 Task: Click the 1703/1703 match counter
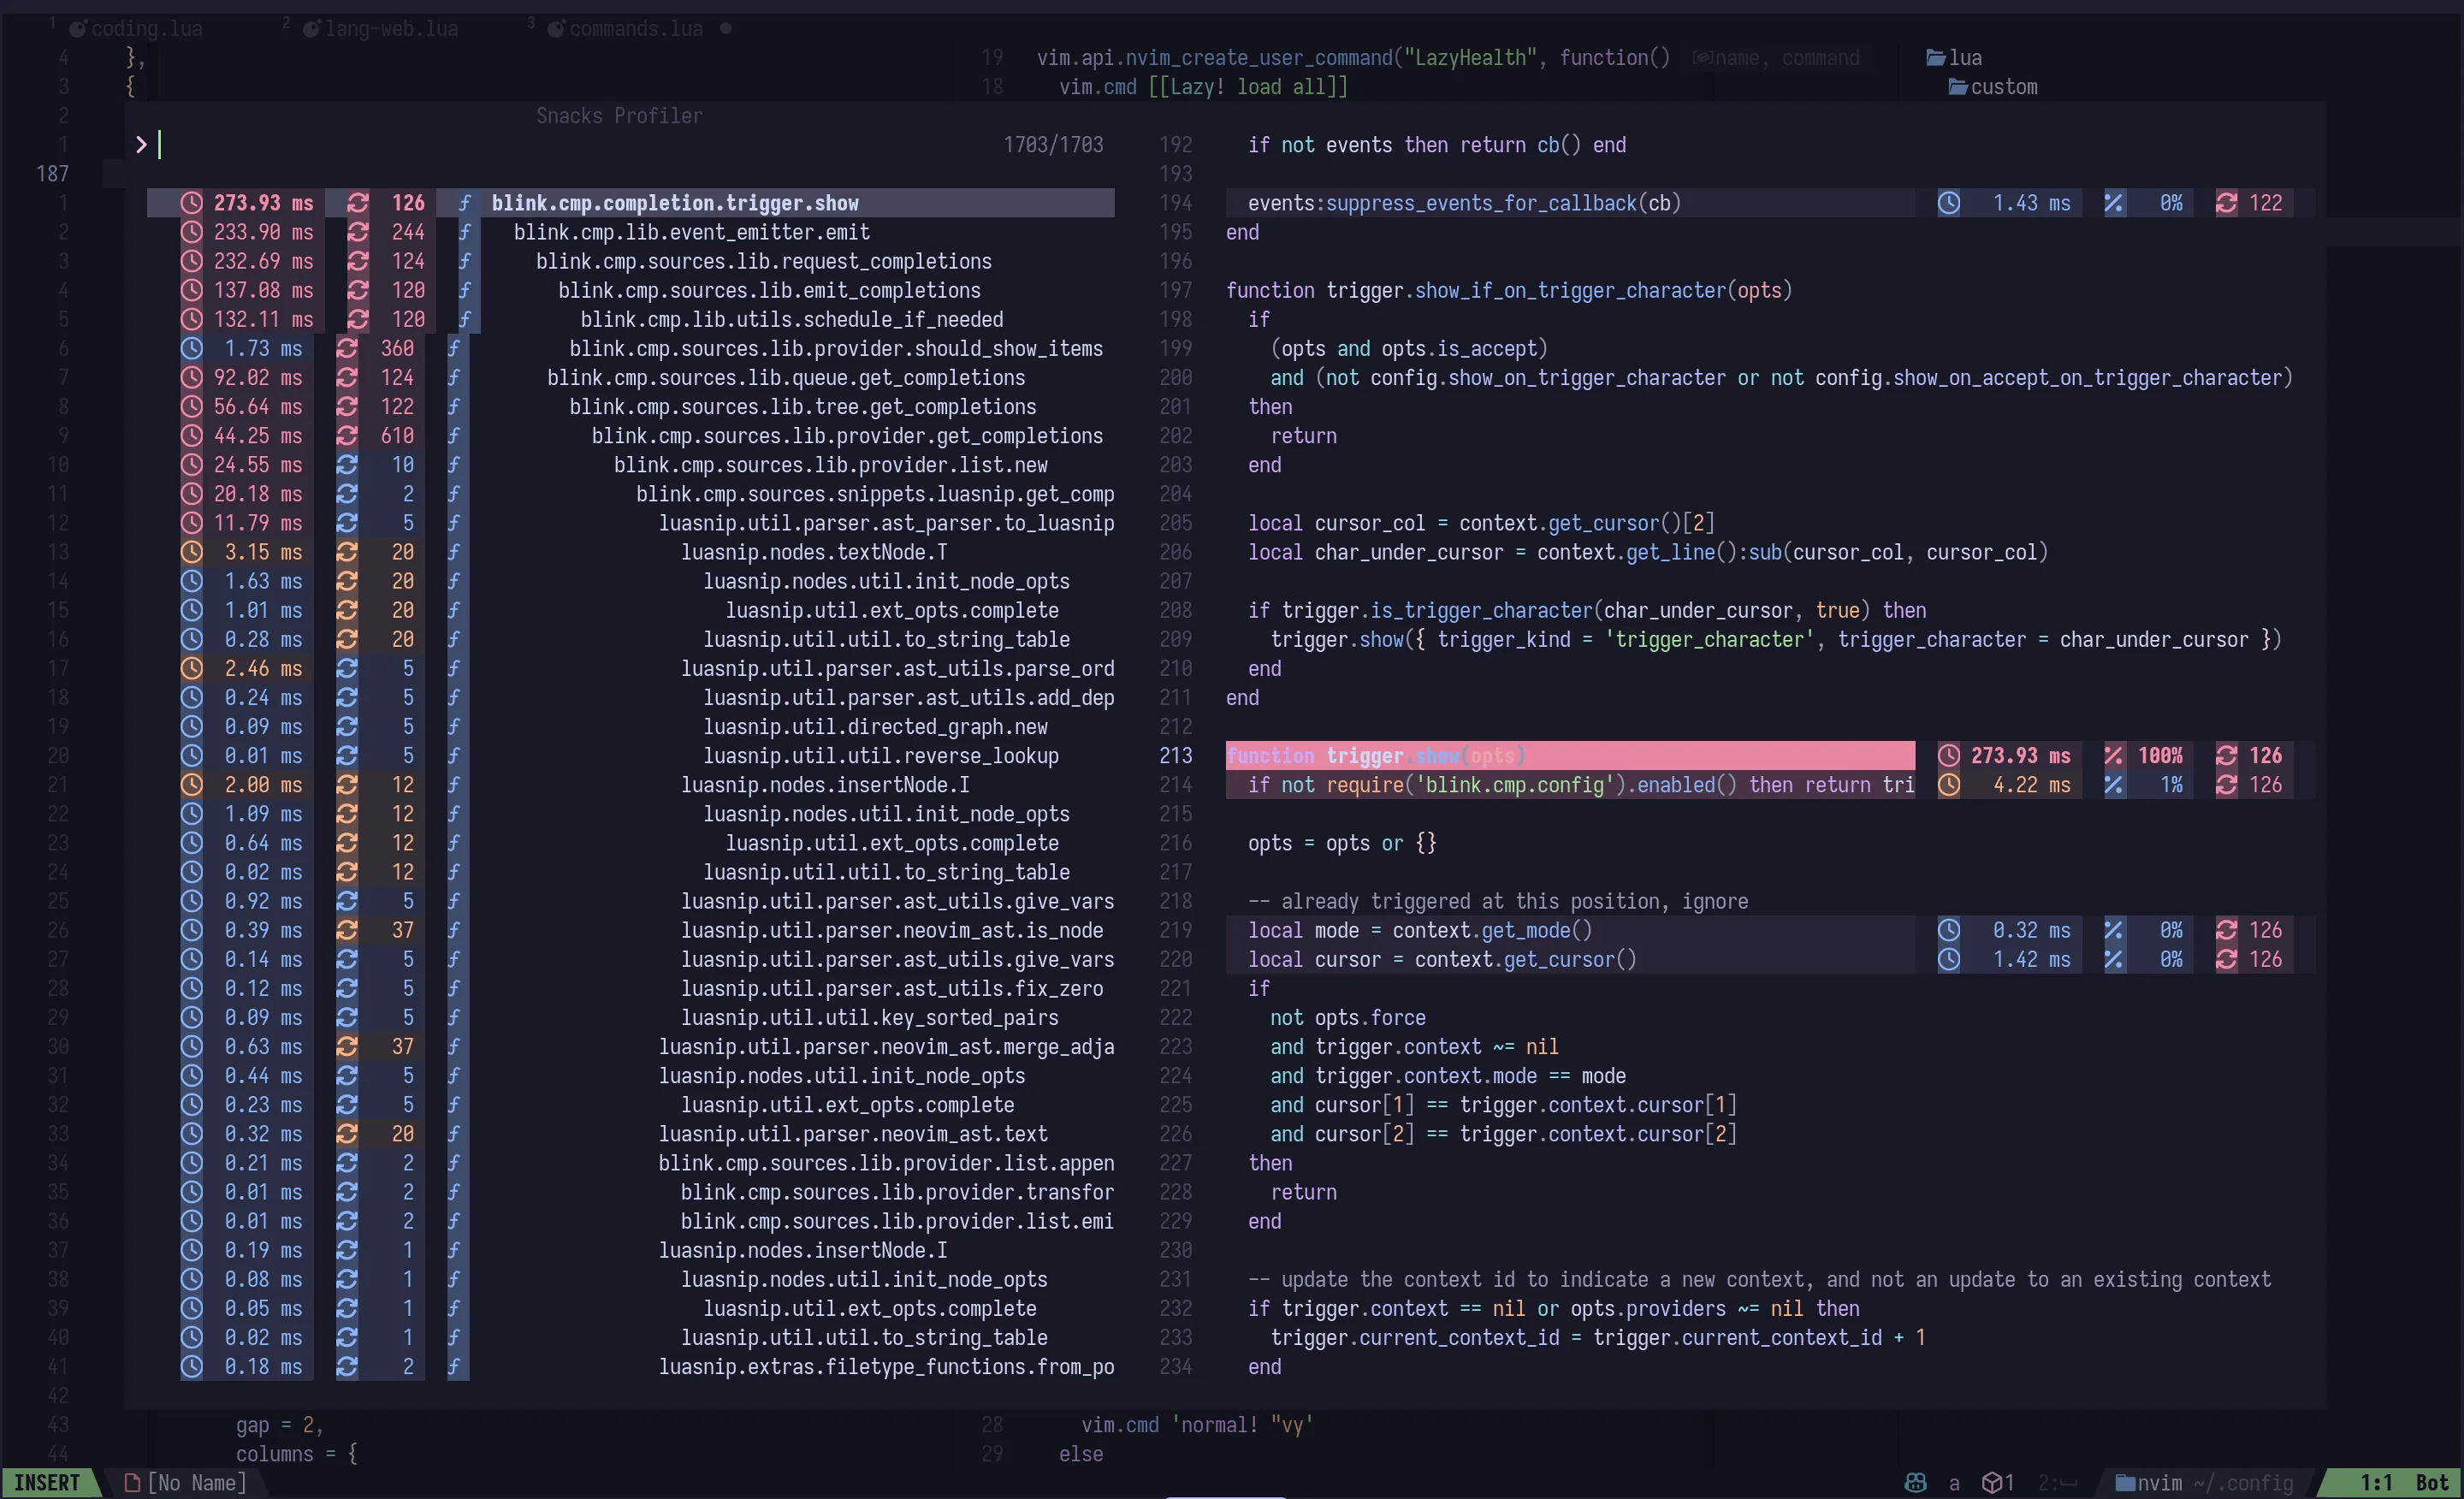tap(1053, 145)
